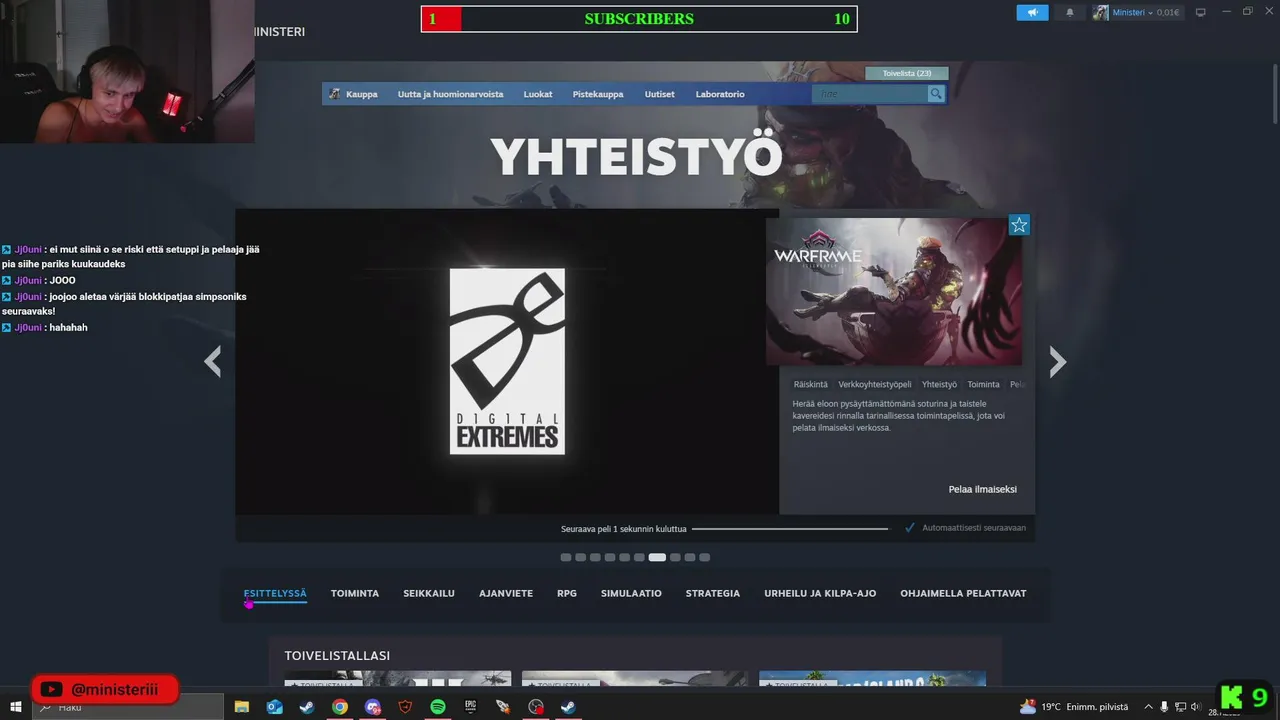1280x720 pixels.
Task: Switch to URHEILU JA KILPA-AJO tab
Action: (820, 594)
